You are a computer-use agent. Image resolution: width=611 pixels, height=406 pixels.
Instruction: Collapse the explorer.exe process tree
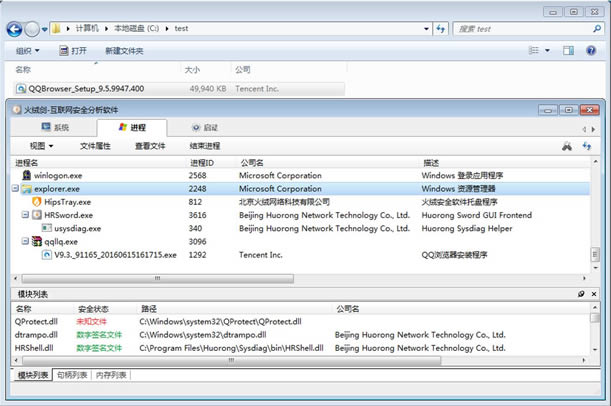pyautogui.click(x=14, y=188)
